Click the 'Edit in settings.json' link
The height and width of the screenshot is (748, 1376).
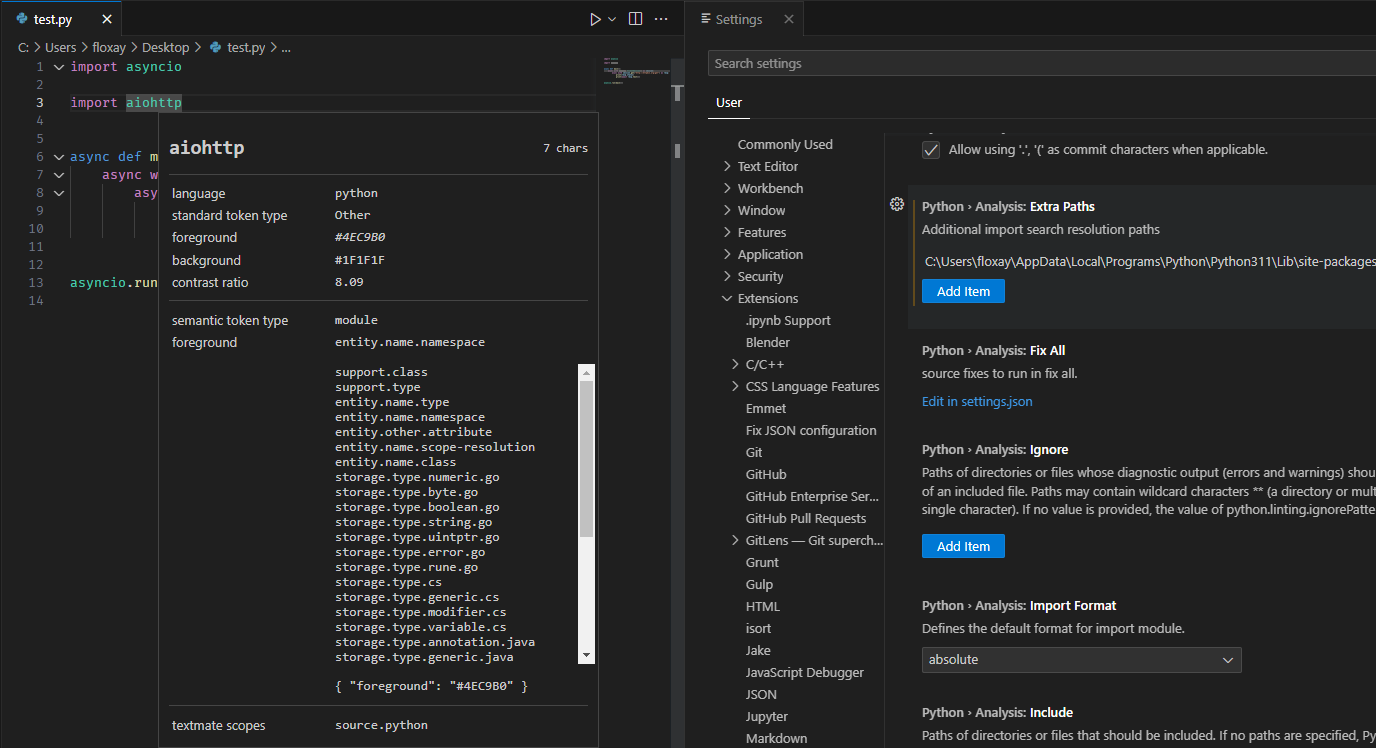[977, 401]
